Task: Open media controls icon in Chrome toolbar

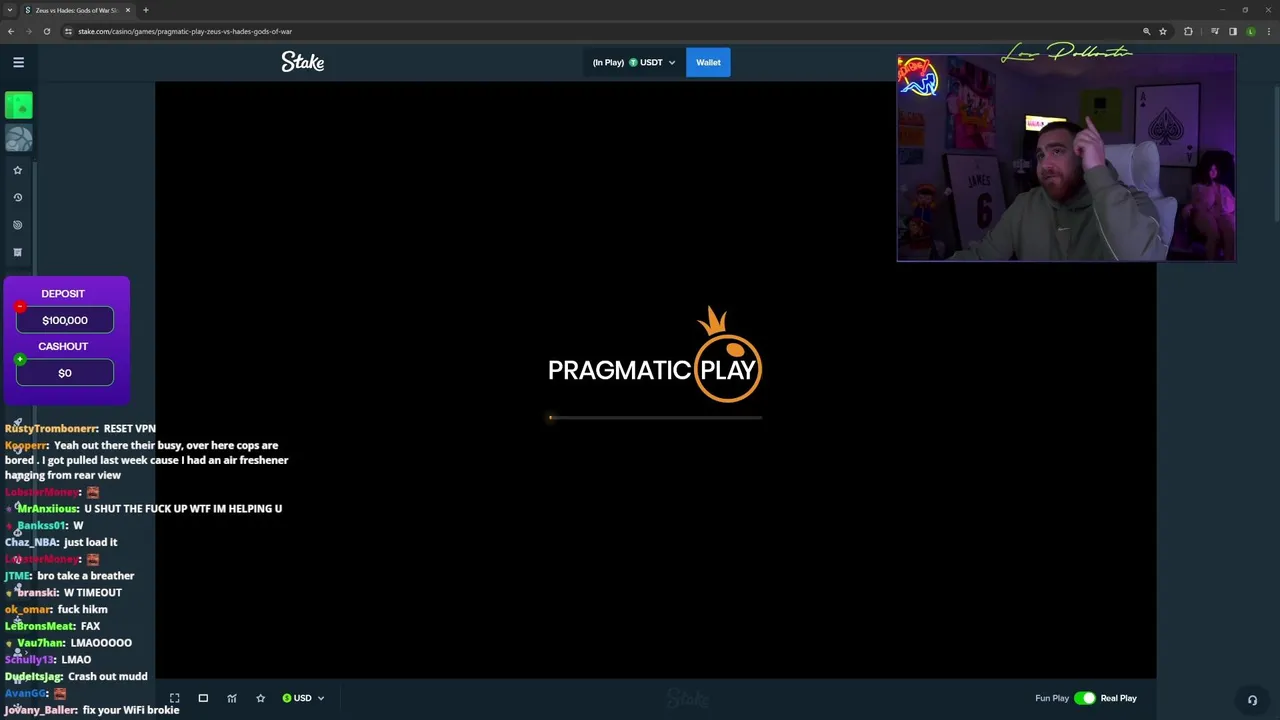Action: coord(1215,31)
